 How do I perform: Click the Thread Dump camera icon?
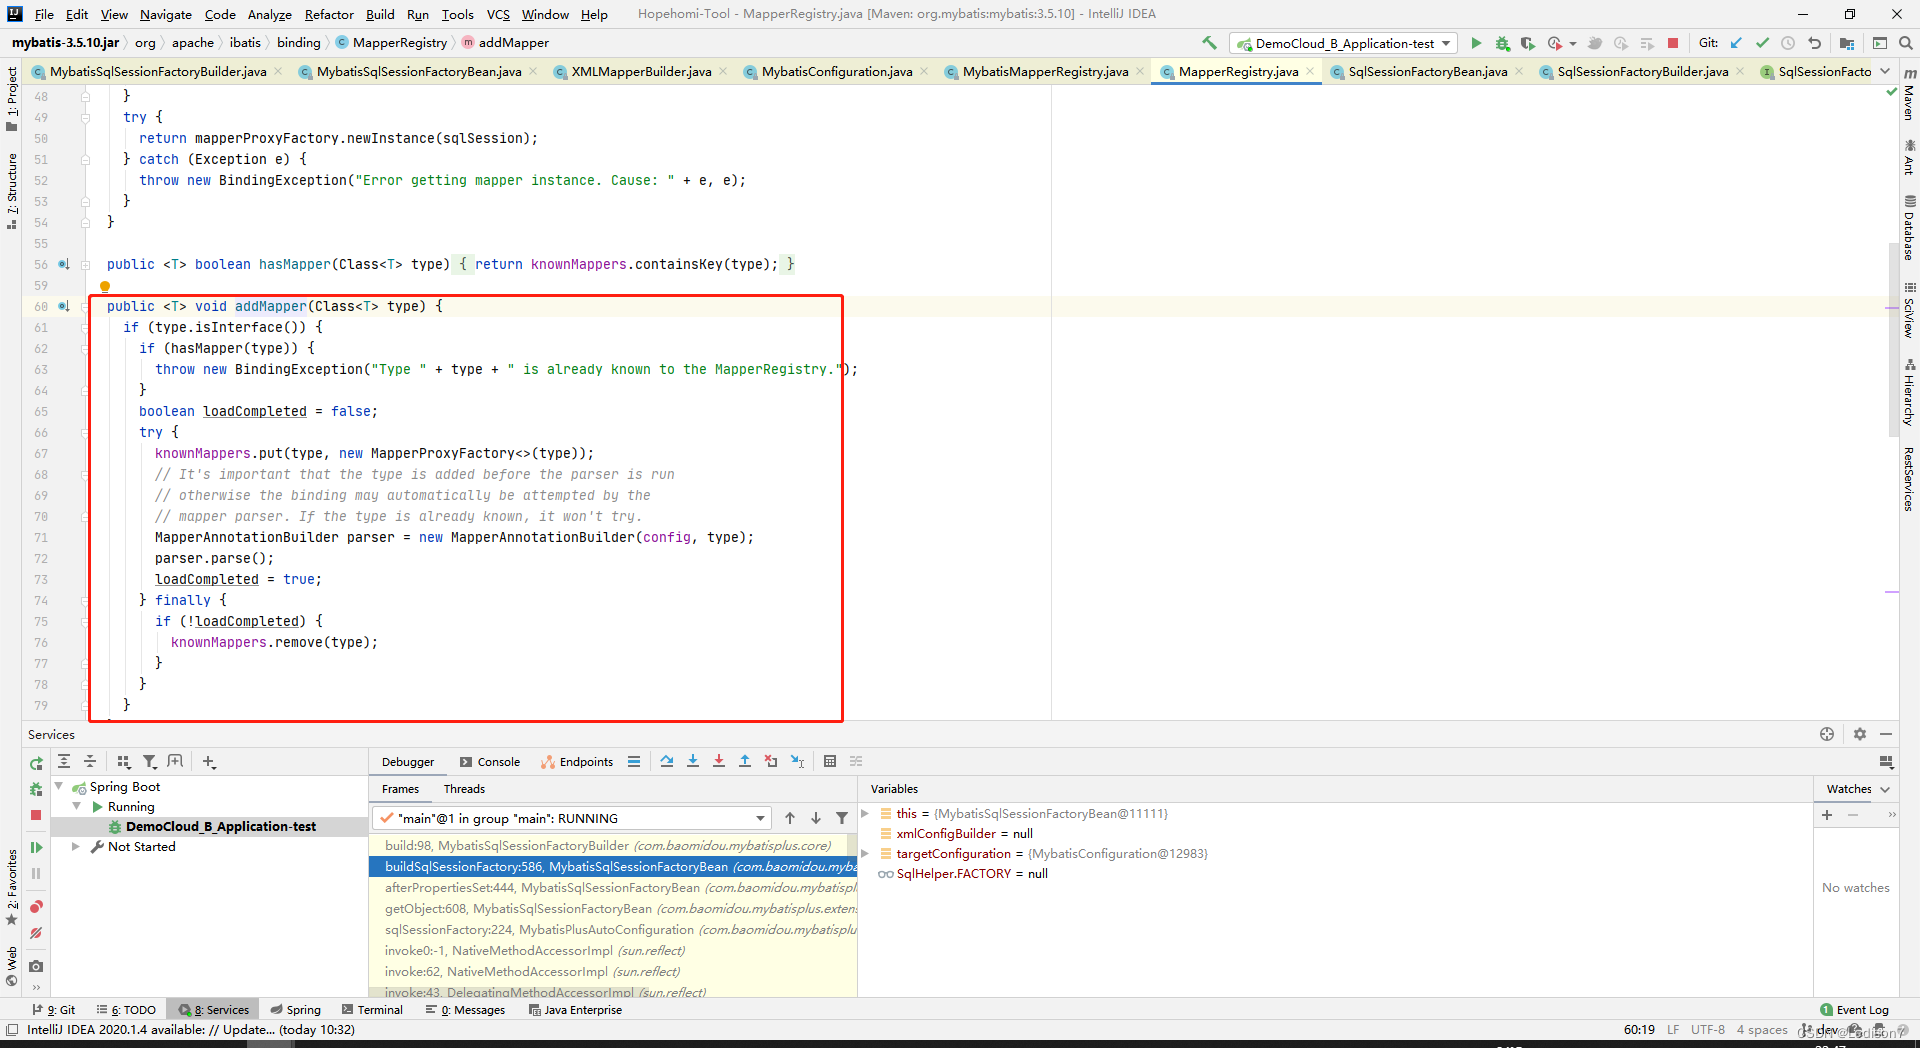click(36, 966)
